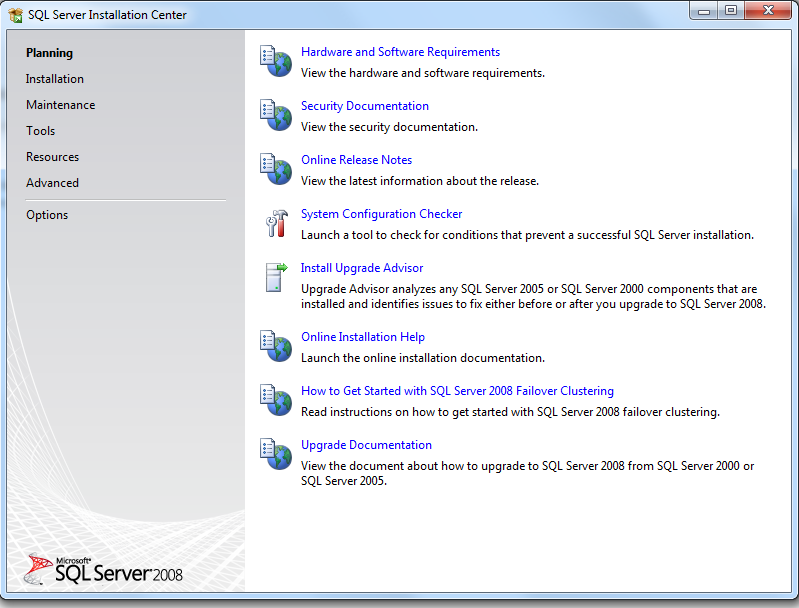This screenshot has width=799, height=608.
Task: Click the System Configuration Checker description text
Action: pos(527,235)
